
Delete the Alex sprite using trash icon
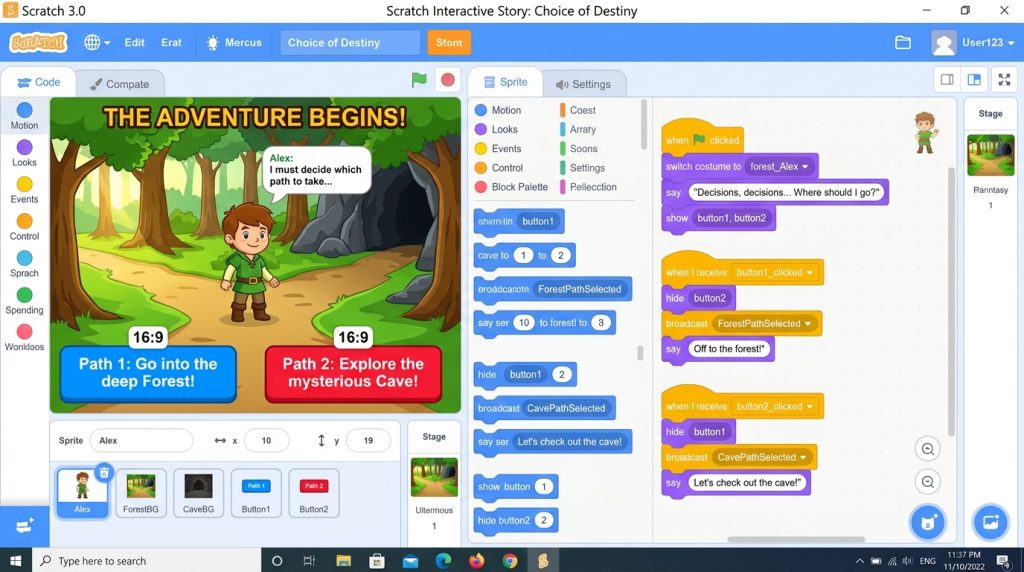click(x=104, y=471)
